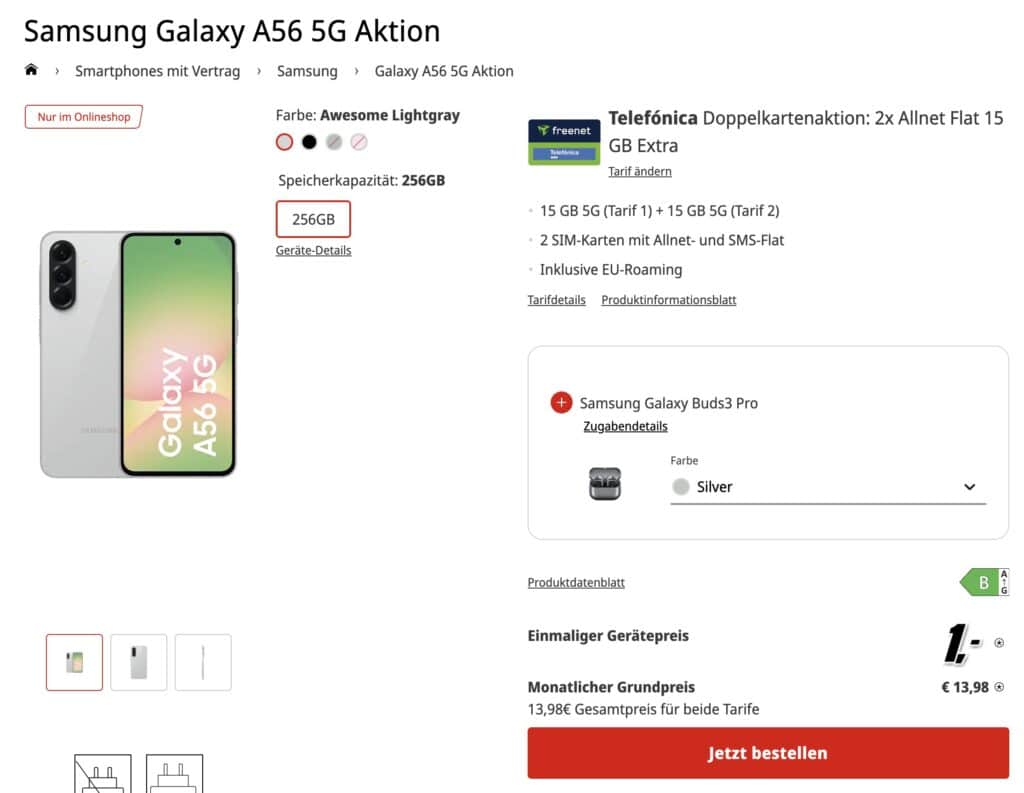Click the home icon in breadcrumb
The height and width of the screenshot is (793, 1024).
[x=32, y=70]
